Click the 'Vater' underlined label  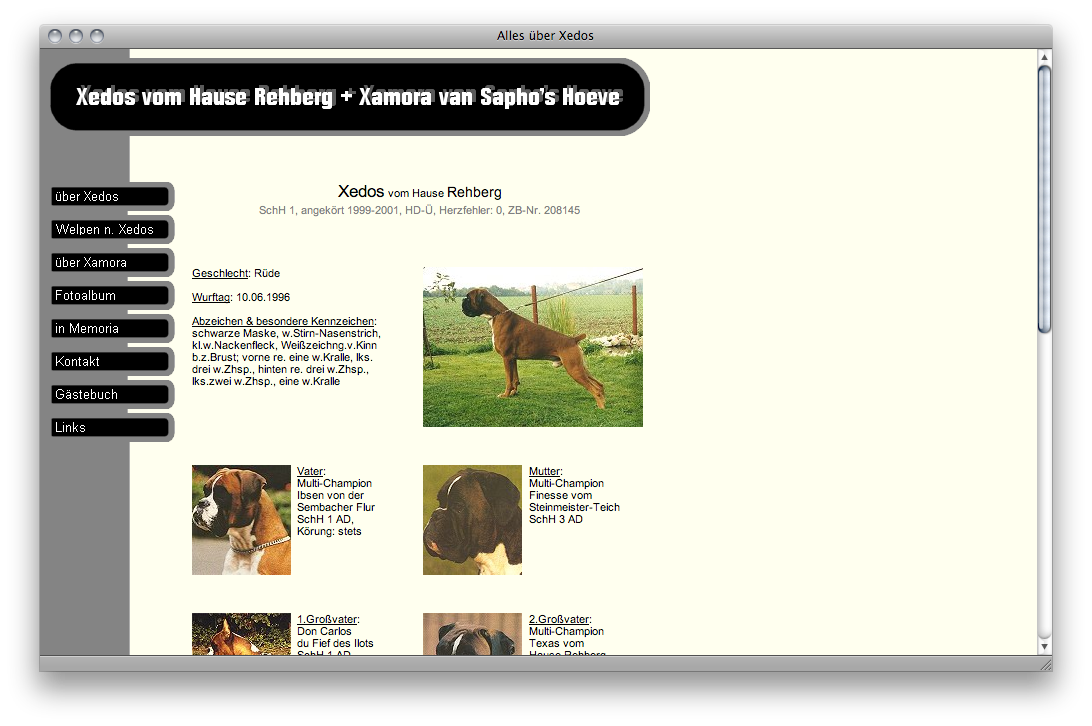point(310,472)
